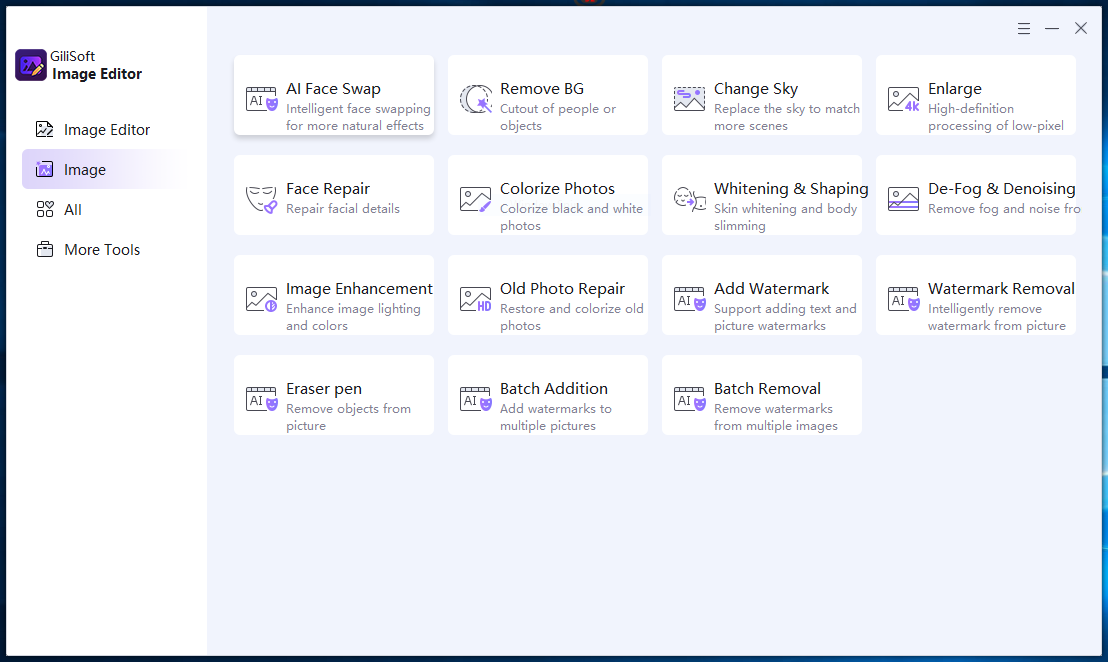Open Enlarge title
Image resolution: width=1108 pixels, height=662 pixels.
pos(955,89)
